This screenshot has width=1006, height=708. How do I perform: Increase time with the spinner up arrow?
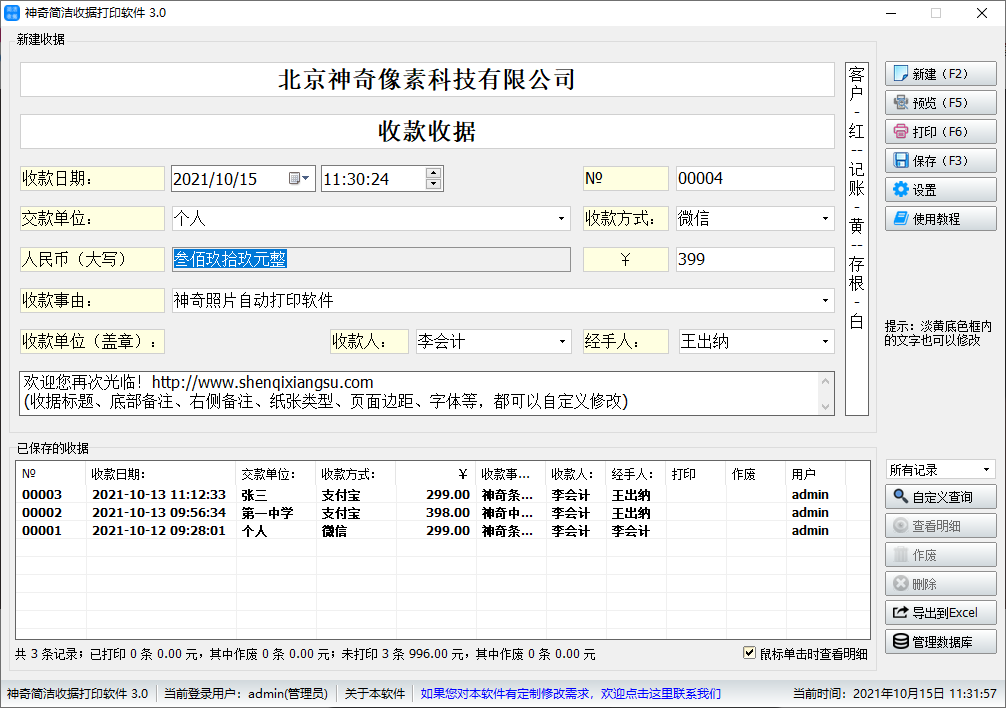pyautogui.click(x=434, y=173)
